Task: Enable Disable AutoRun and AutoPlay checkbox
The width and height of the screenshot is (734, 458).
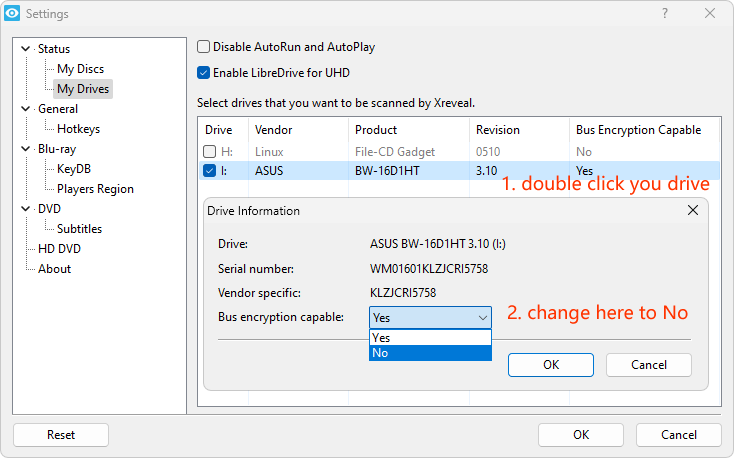Action: [x=204, y=47]
